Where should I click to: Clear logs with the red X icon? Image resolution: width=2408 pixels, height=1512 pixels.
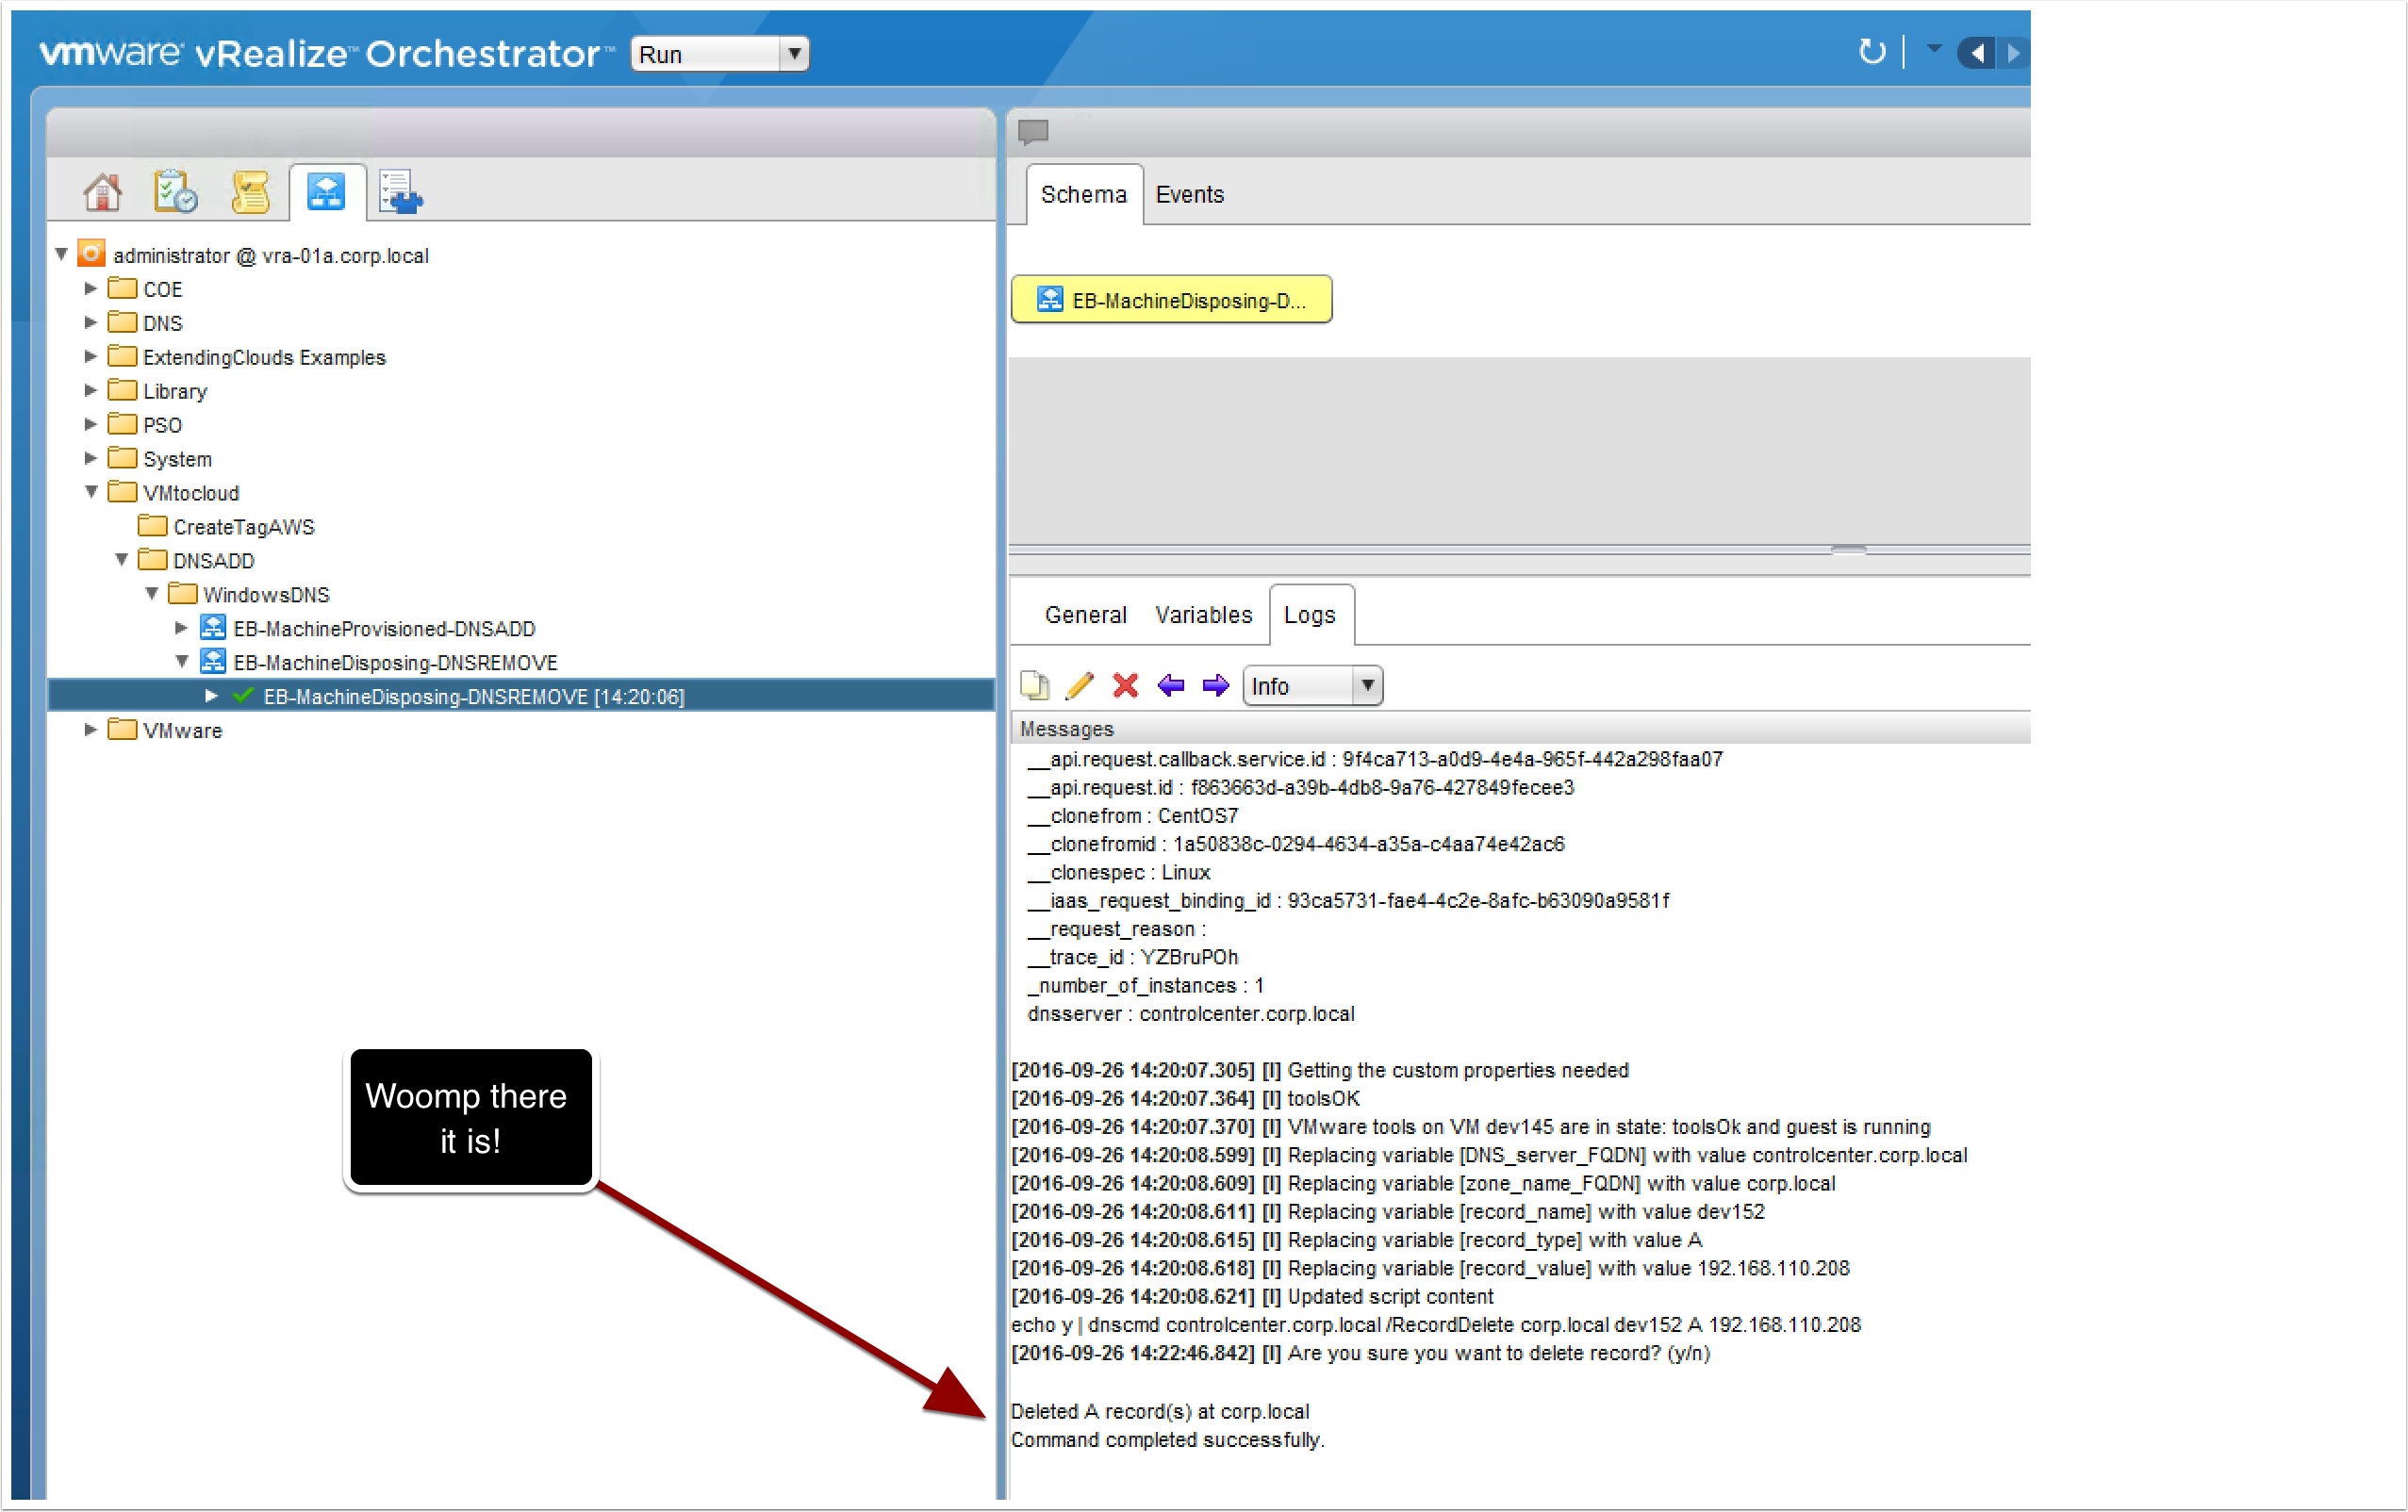(1125, 685)
